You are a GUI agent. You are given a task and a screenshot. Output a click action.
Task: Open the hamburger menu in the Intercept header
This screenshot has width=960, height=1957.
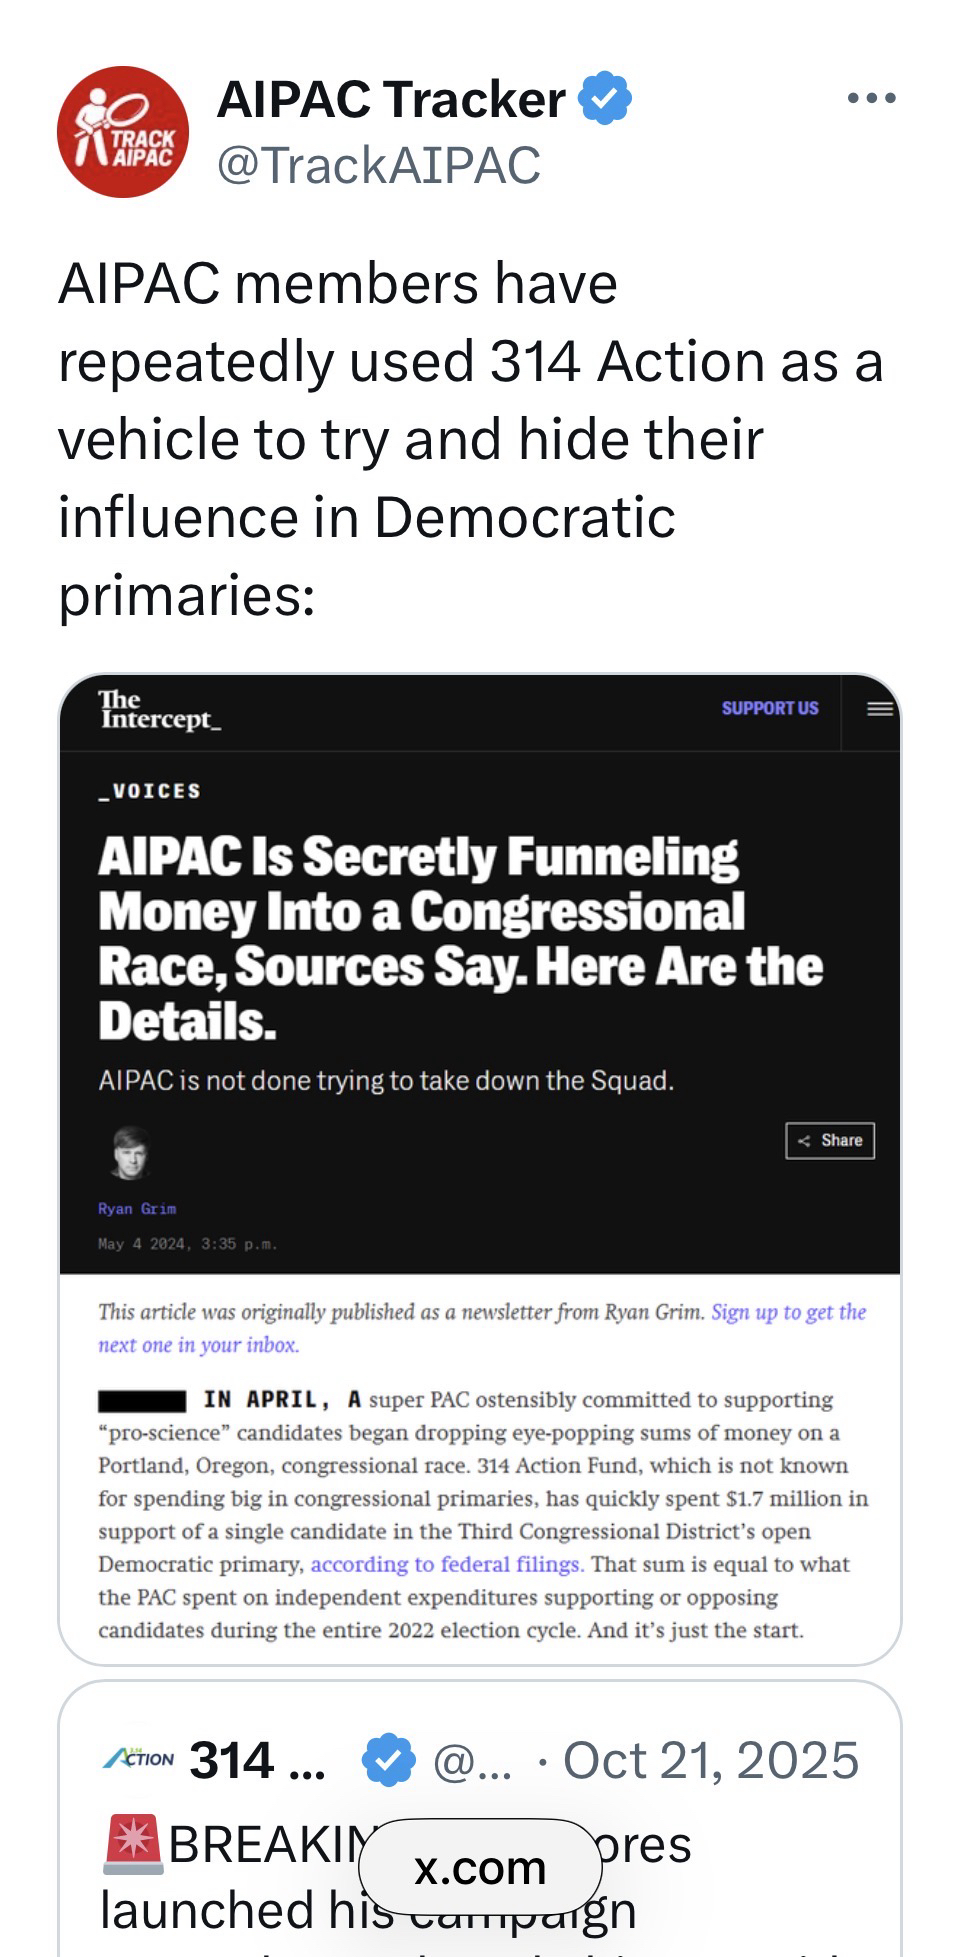pos(879,709)
